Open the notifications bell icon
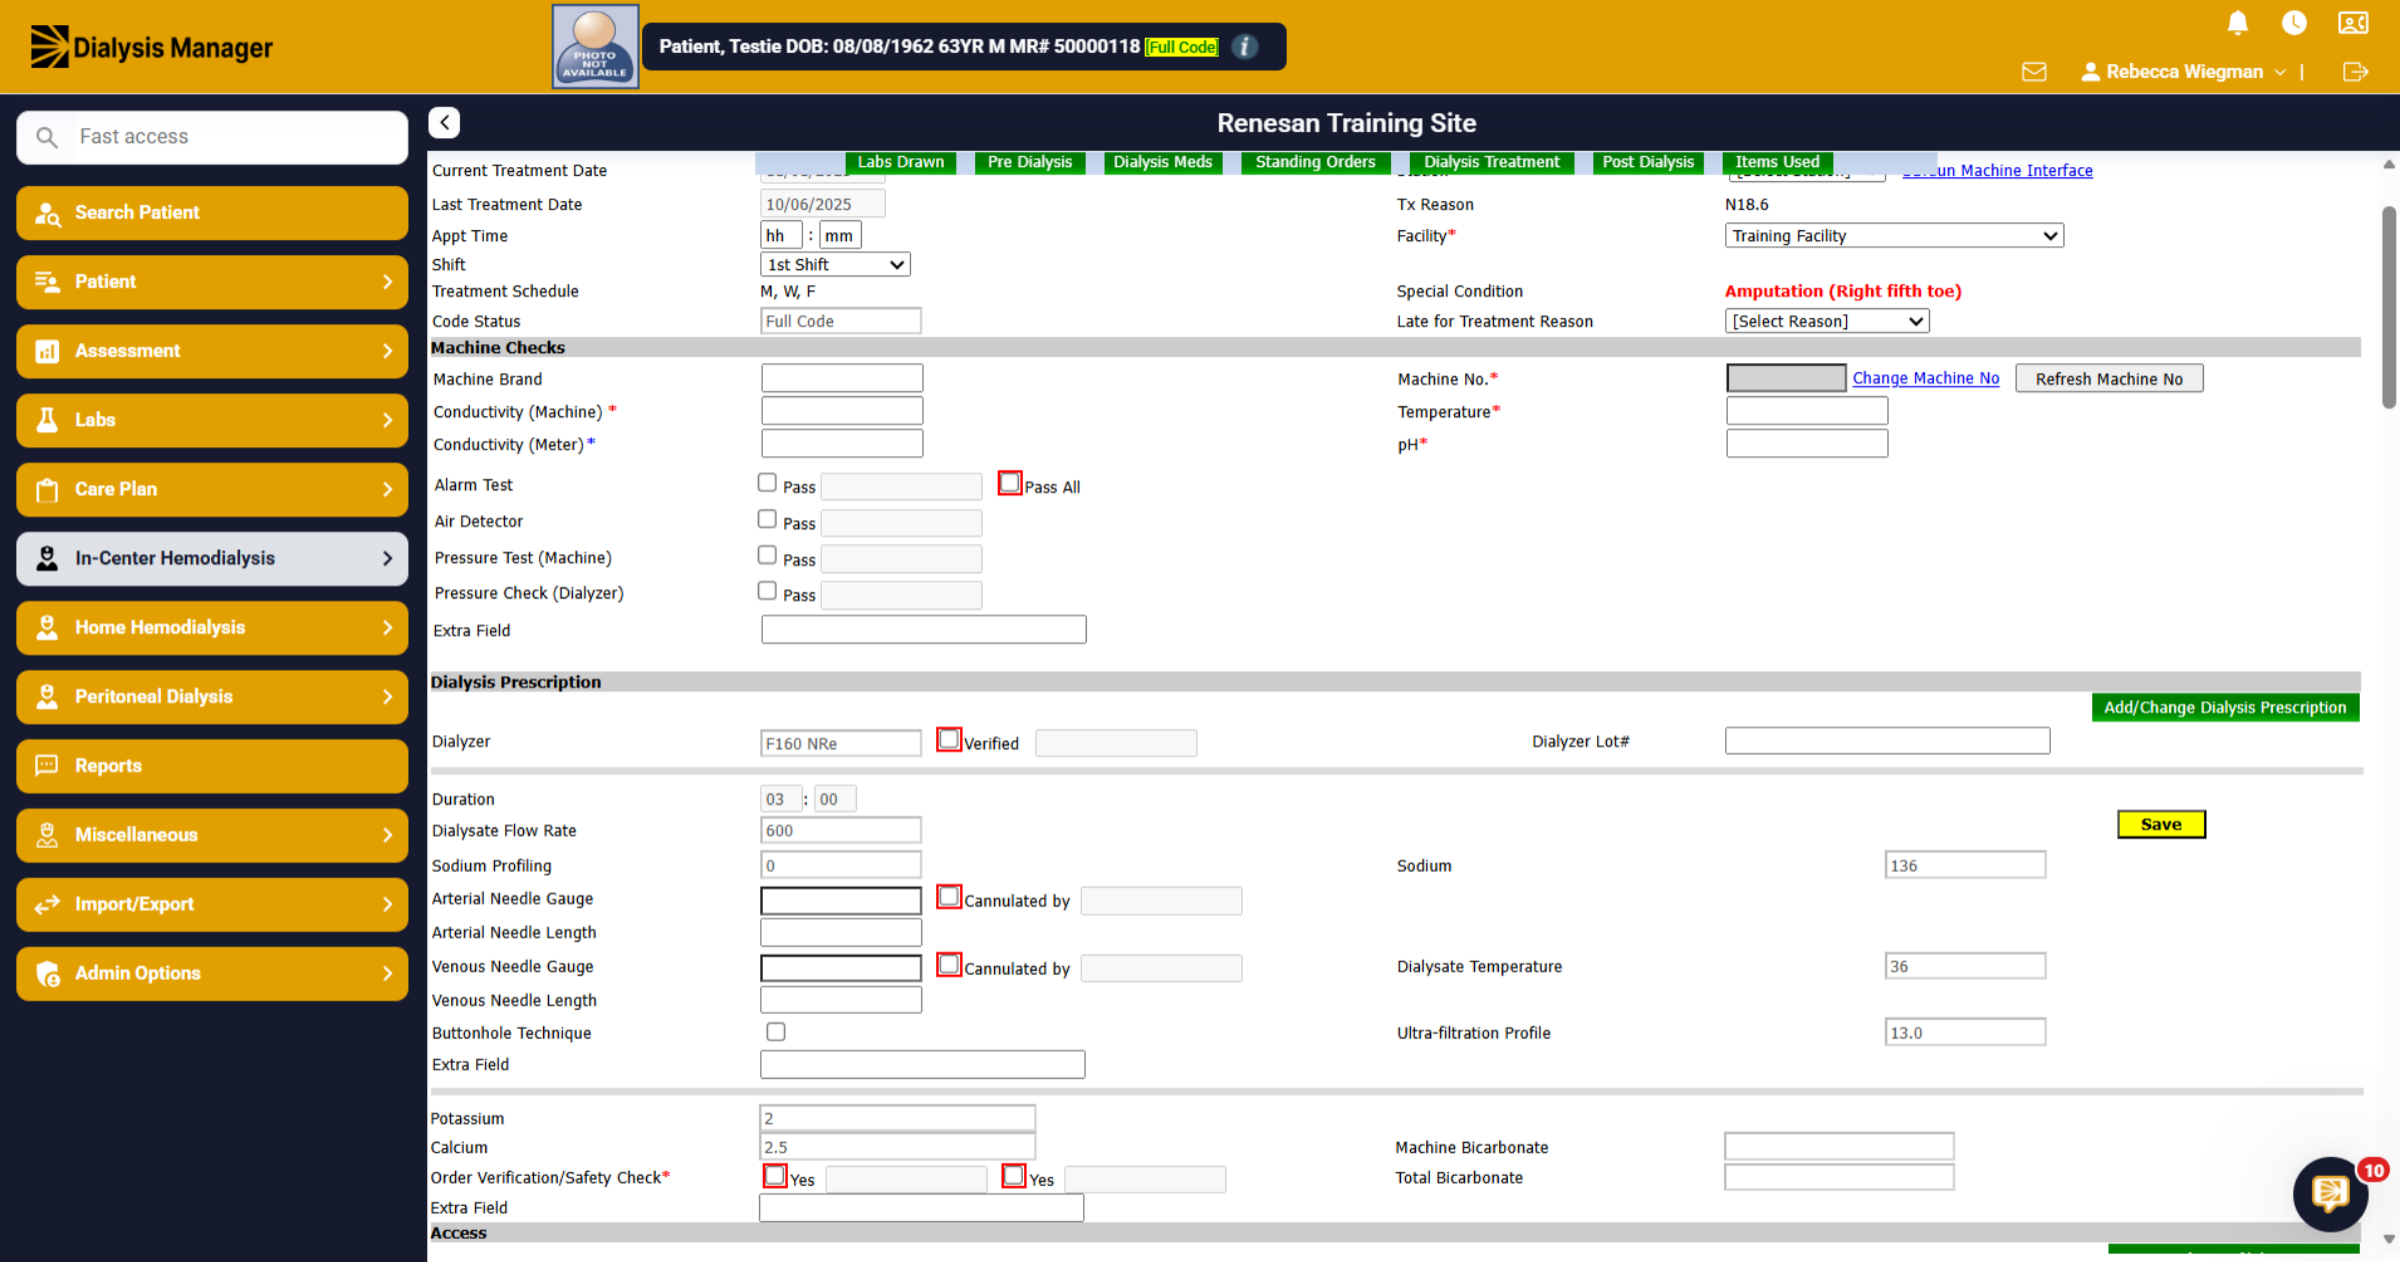The height and width of the screenshot is (1262, 2400). pyautogui.click(x=2237, y=22)
